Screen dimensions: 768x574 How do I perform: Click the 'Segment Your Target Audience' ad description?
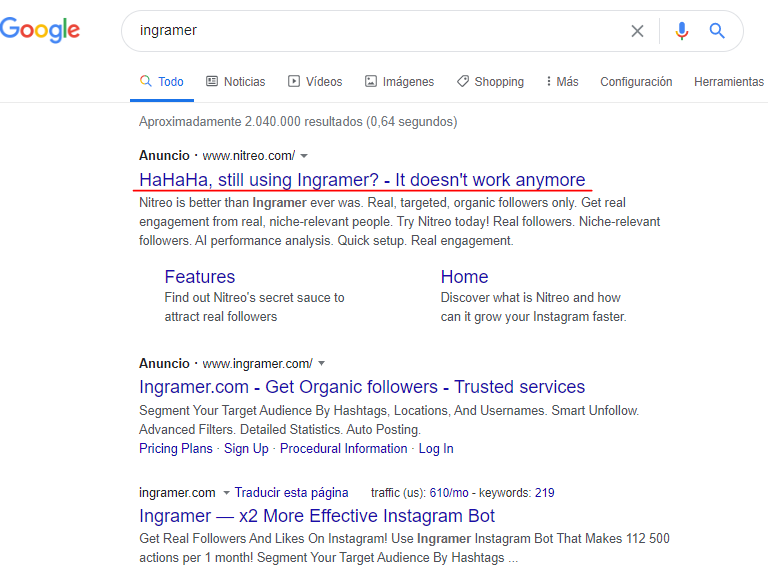click(x=389, y=420)
